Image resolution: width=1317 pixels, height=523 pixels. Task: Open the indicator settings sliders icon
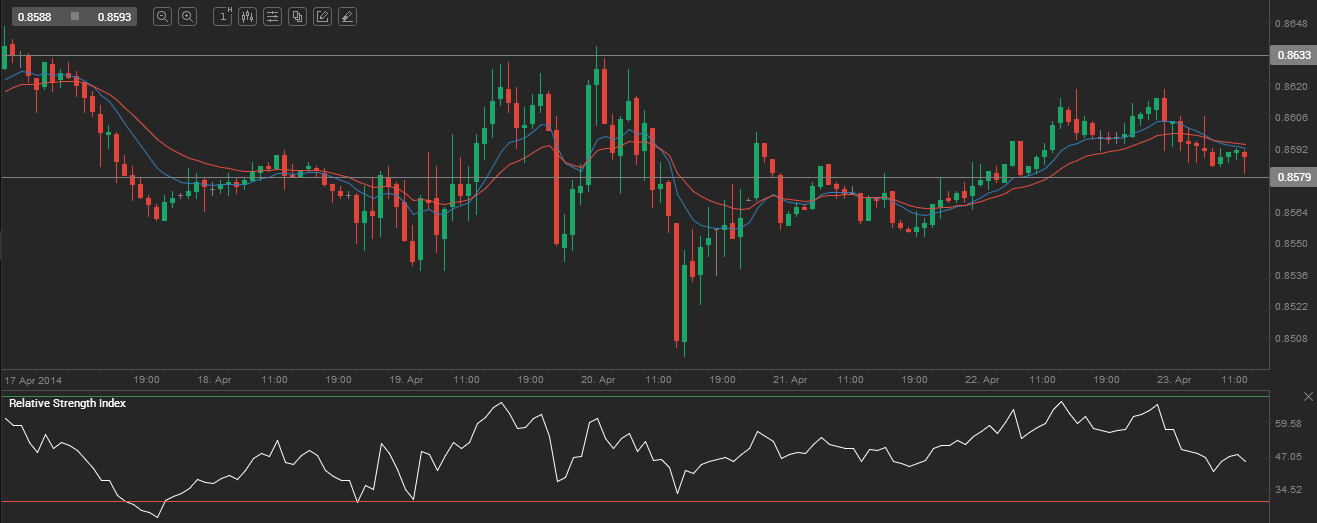tap(272, 17)
